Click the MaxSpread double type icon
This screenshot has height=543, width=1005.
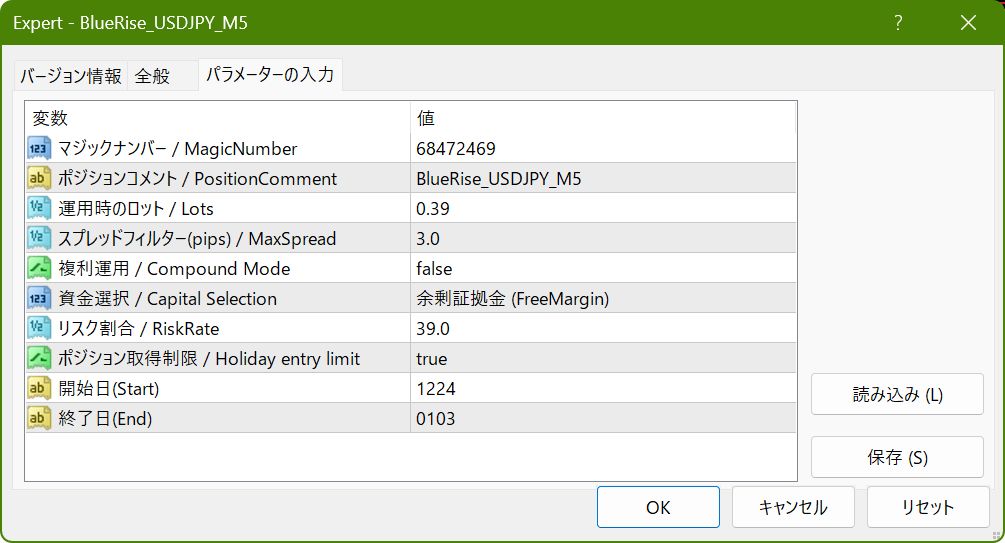[x=39, y=239]
